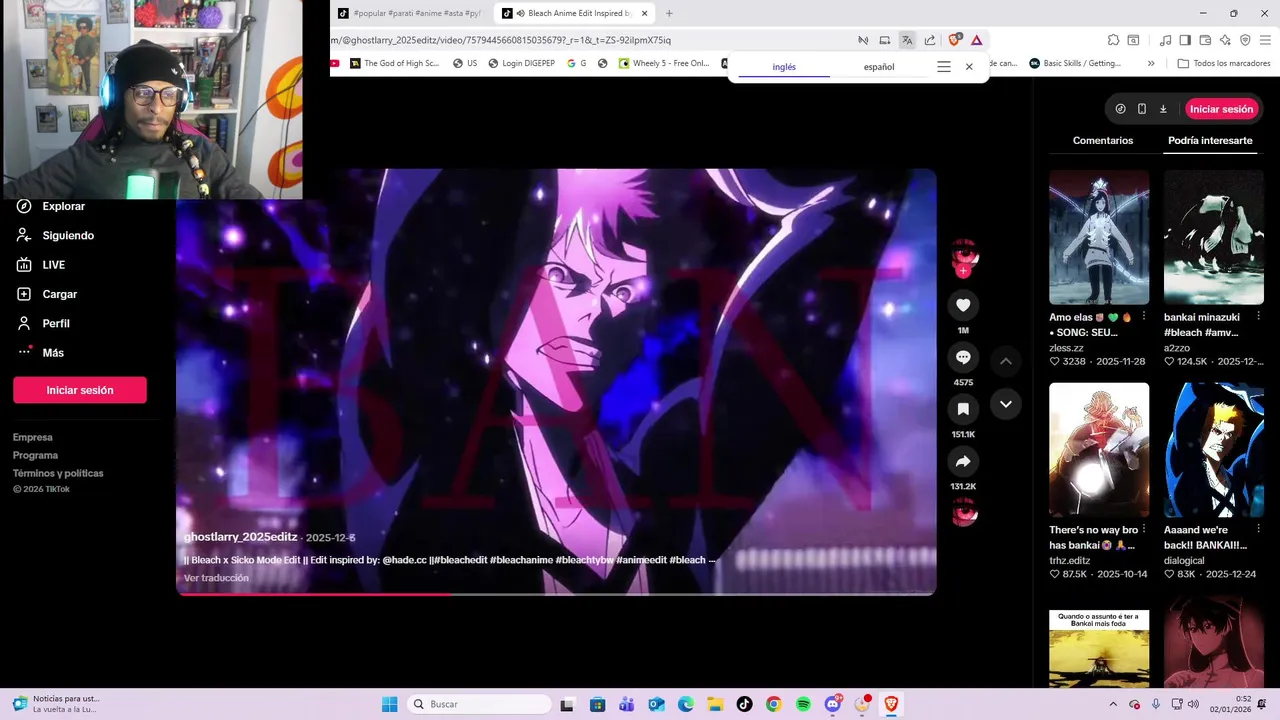Image resolution: width=1280 pixels, height=720 pixels.
Task: Click the translate page icon in address bar
Action: (907, 40)
